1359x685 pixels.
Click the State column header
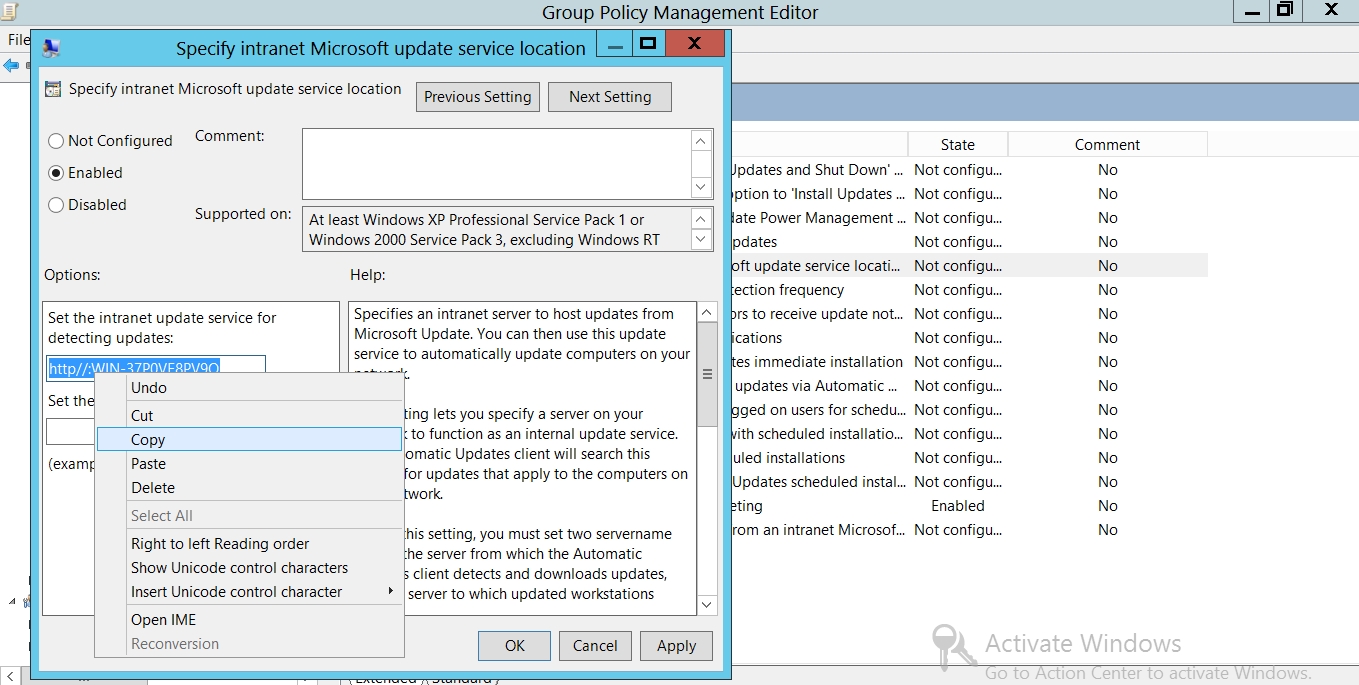[957, 145]
